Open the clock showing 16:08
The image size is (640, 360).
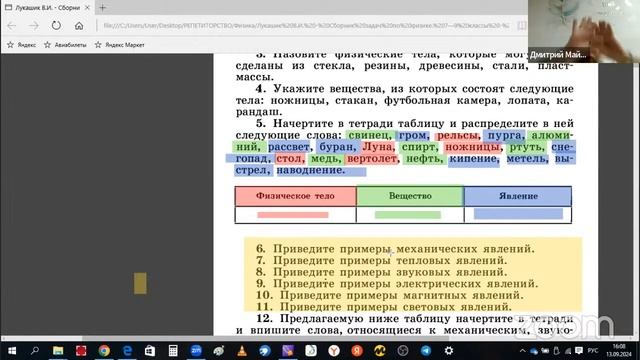(x=619, y=351)
